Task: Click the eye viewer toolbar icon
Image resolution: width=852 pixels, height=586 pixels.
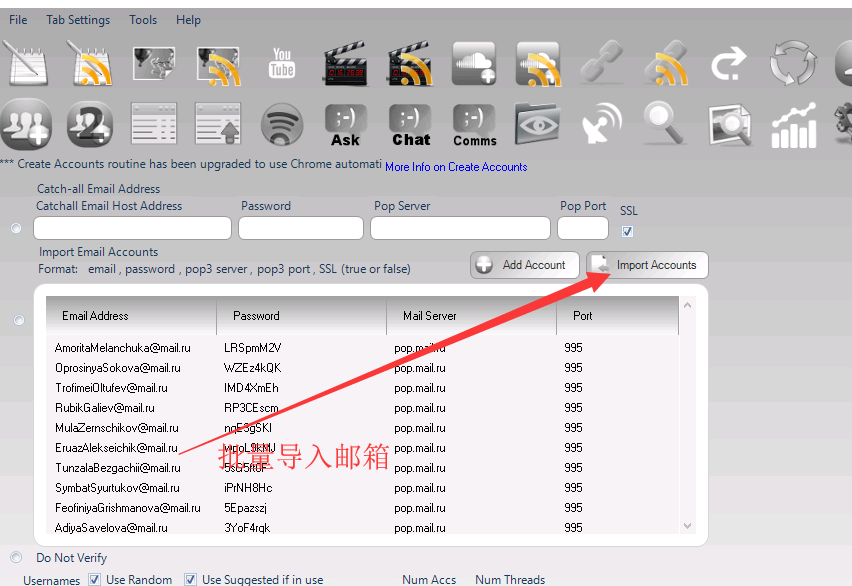Action: 538,124
